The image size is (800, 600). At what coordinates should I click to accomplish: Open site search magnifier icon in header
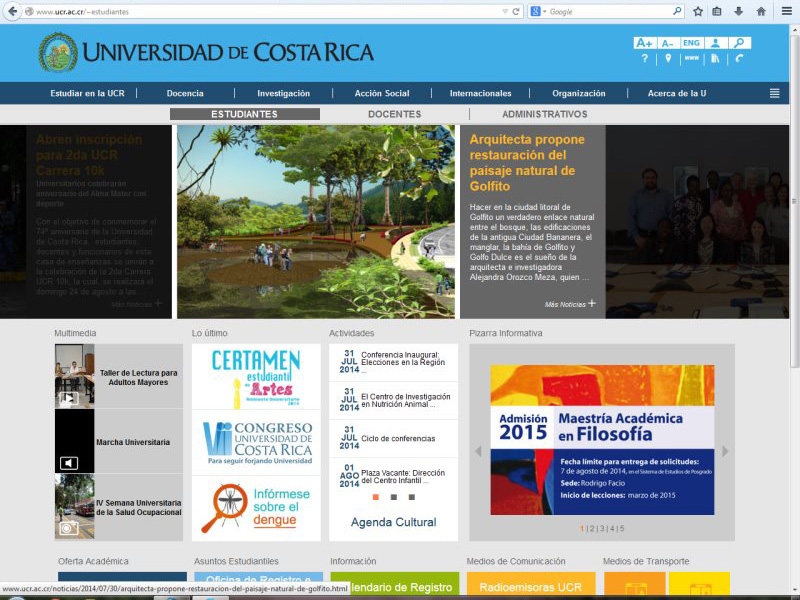739,43
